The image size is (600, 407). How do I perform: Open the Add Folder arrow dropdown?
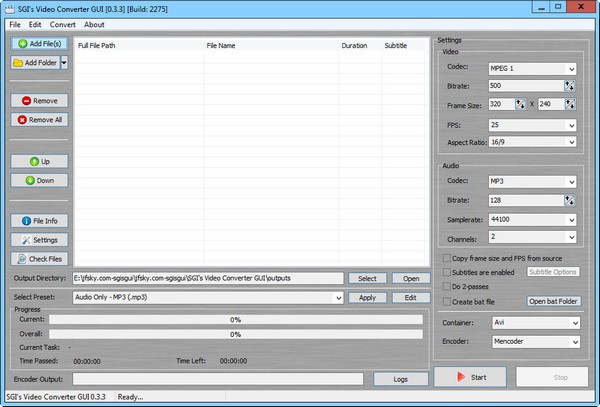64,62
